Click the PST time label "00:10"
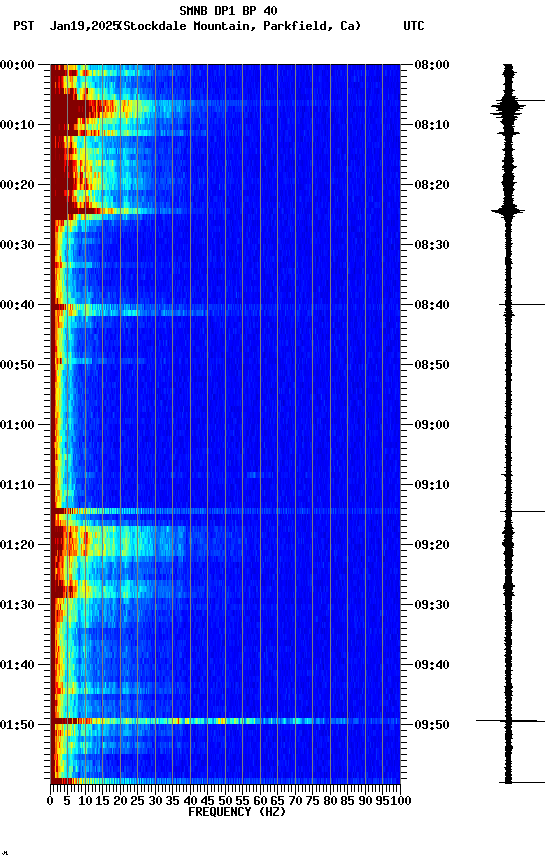The image size is (552, 864). (17, 125)
